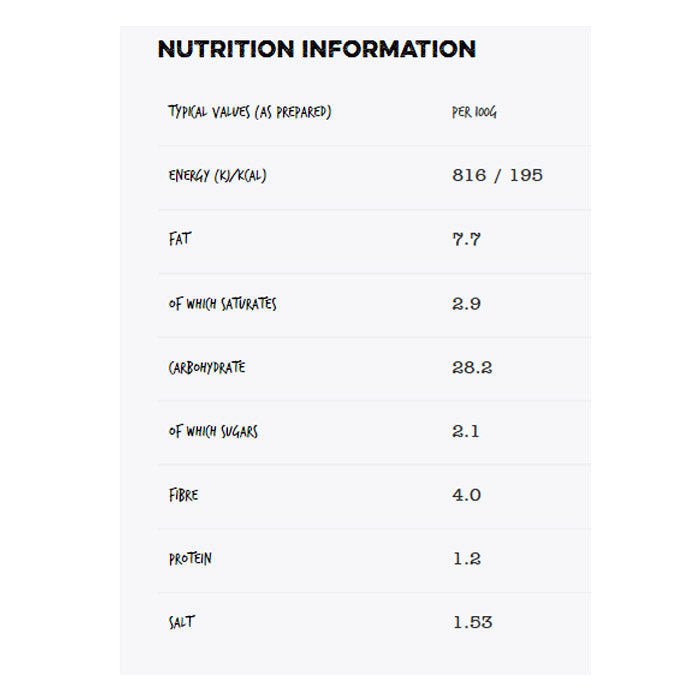Select the Of Which Sugars label
The image size is (700, 700).
[213, 431]
